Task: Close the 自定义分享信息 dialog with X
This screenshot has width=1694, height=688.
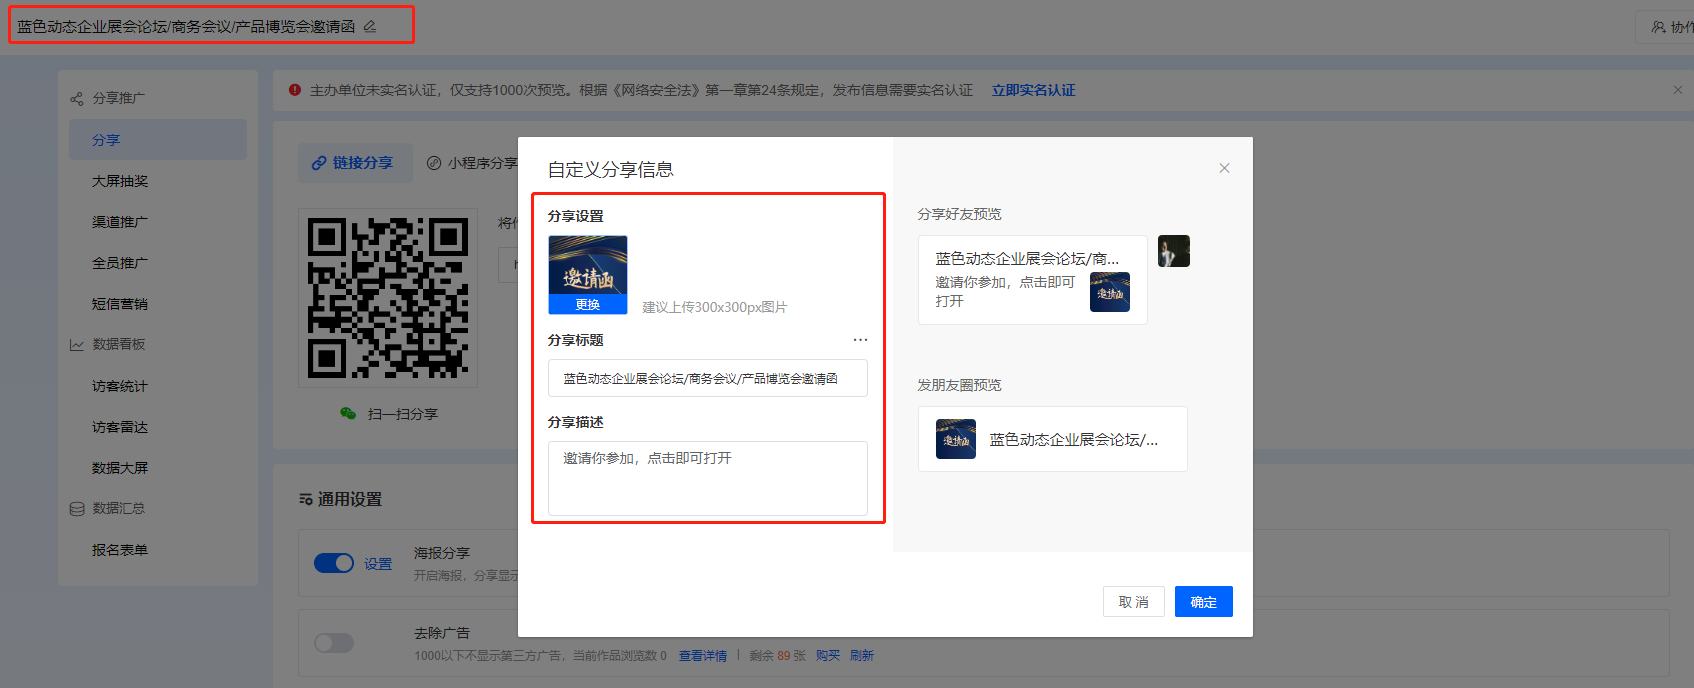Action: point(1224,168)
